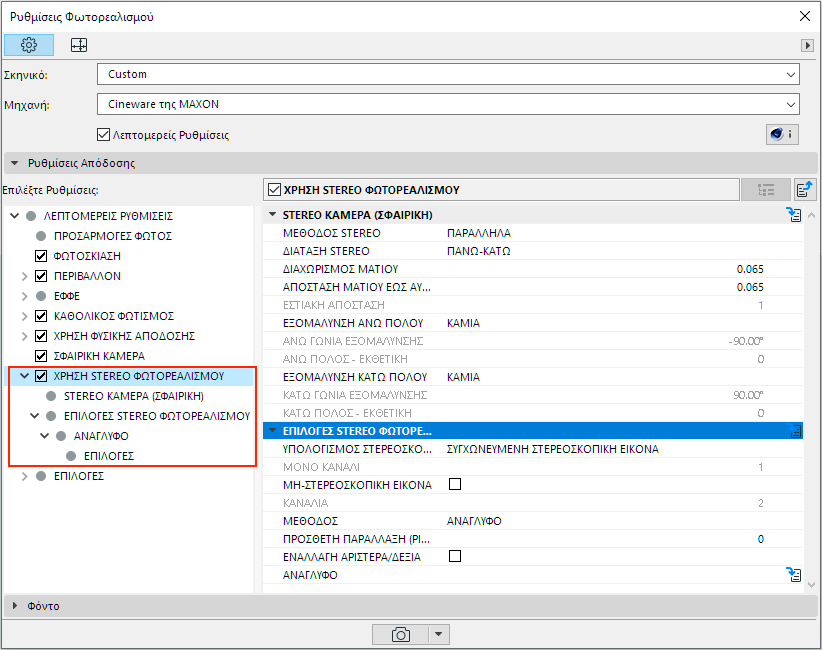The image size is (822, 650).
Task: Click icon in ΕΠΙΛΟΓΕΣ STEREO ΦΩΤΟΡΕ... header
Action: pyautogui.click(x=795, y=431)
